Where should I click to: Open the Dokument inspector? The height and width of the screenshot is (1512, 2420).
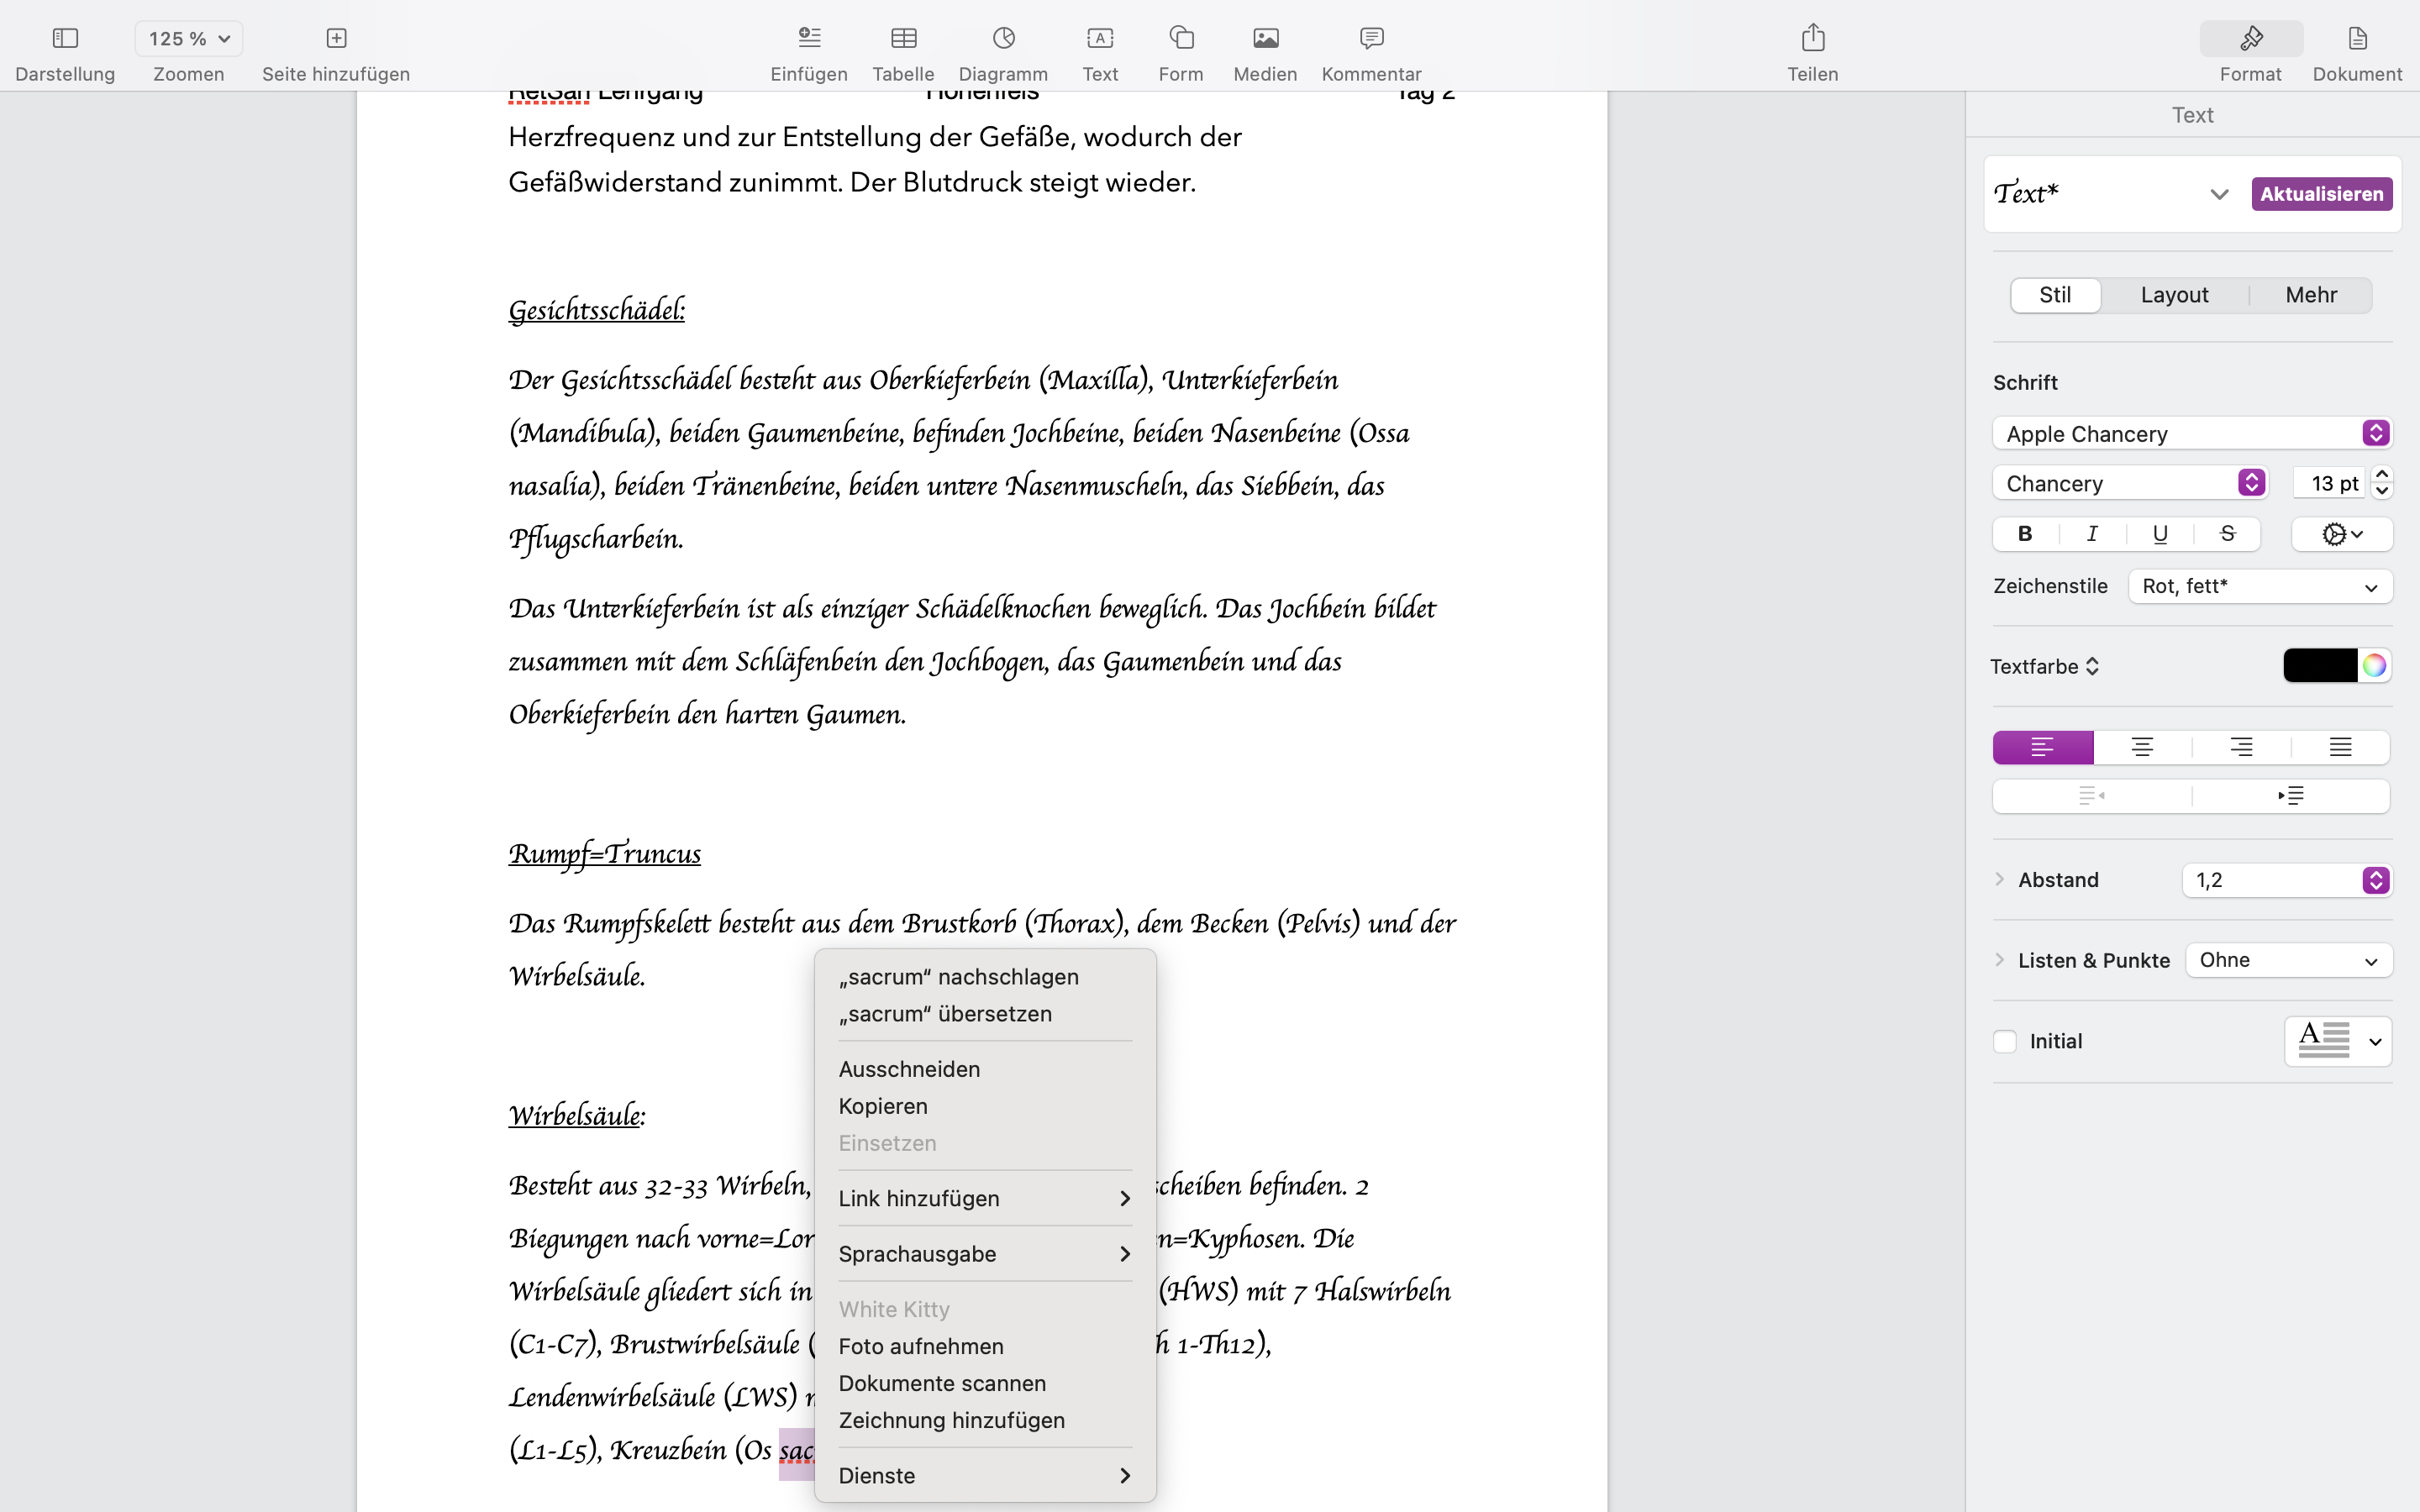[x=2357, y=39]
